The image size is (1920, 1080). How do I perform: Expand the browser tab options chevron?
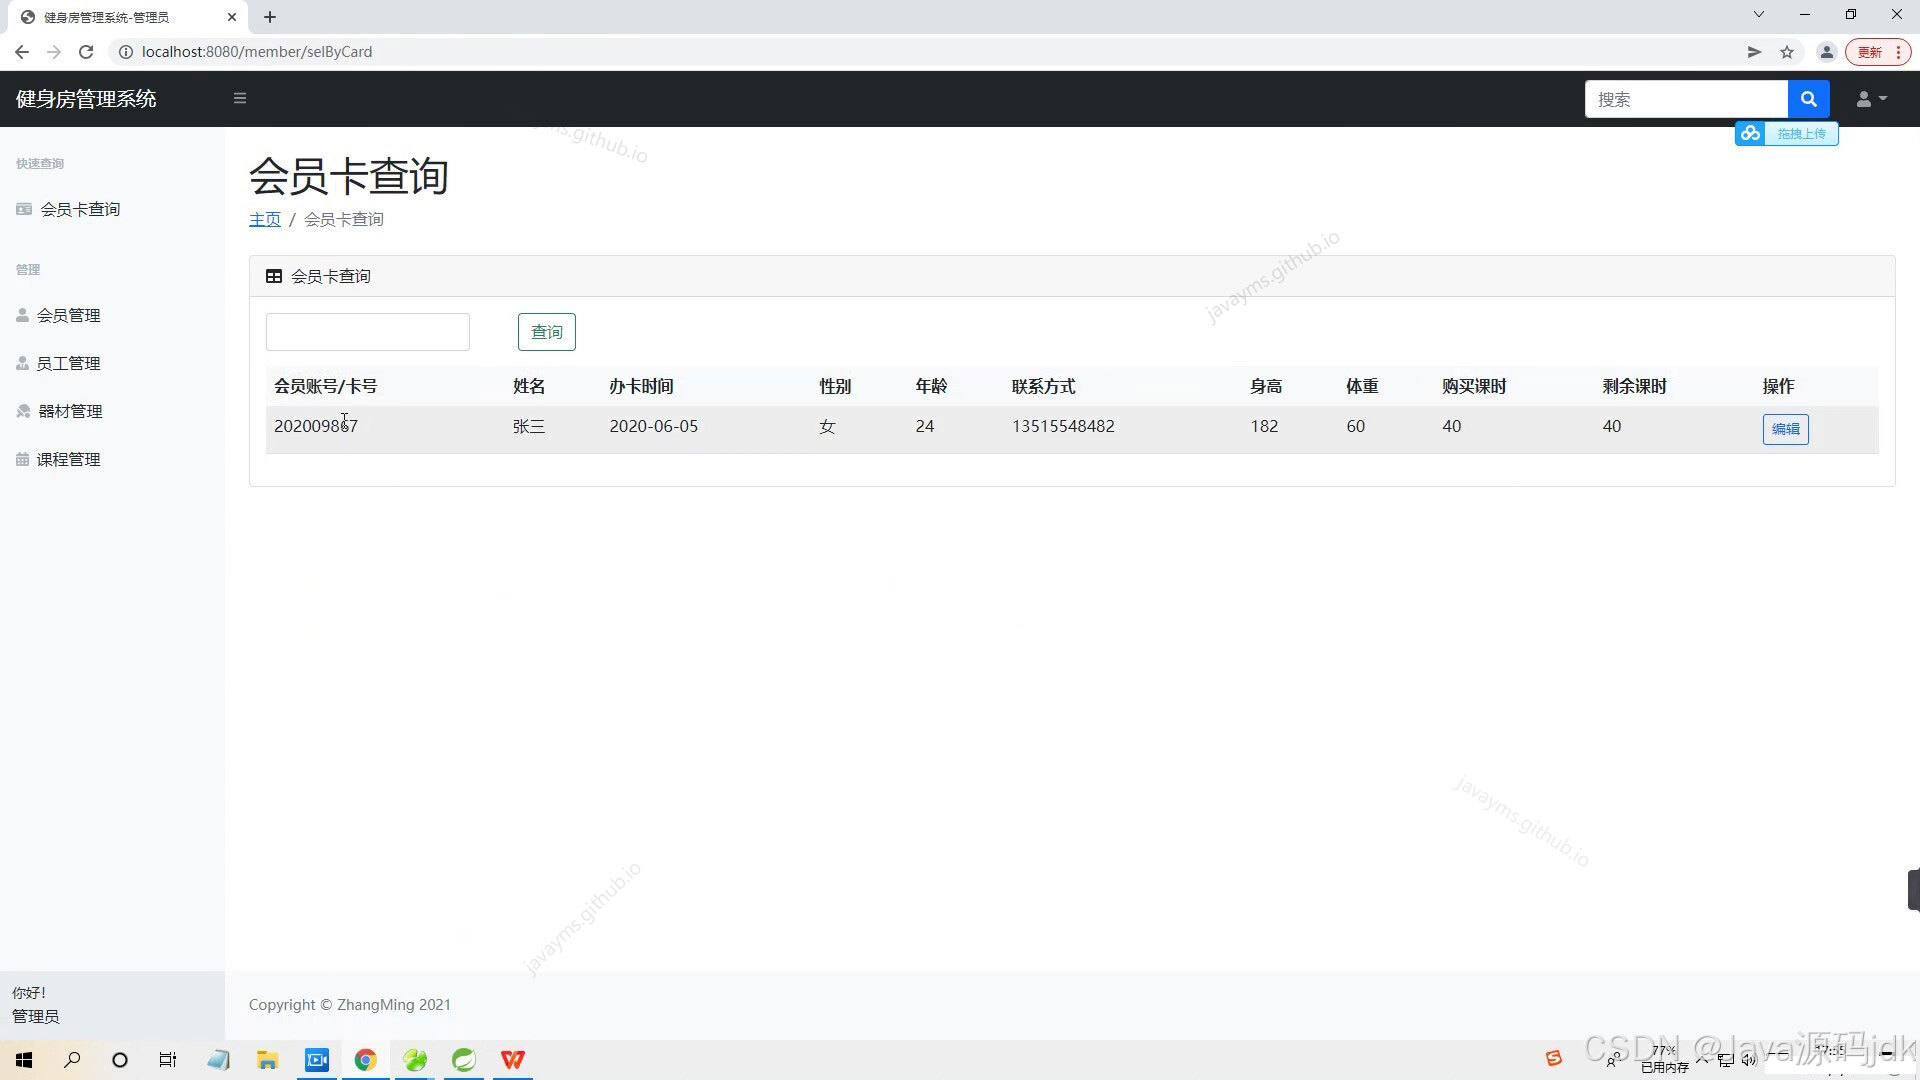[x=1758, y=14]
